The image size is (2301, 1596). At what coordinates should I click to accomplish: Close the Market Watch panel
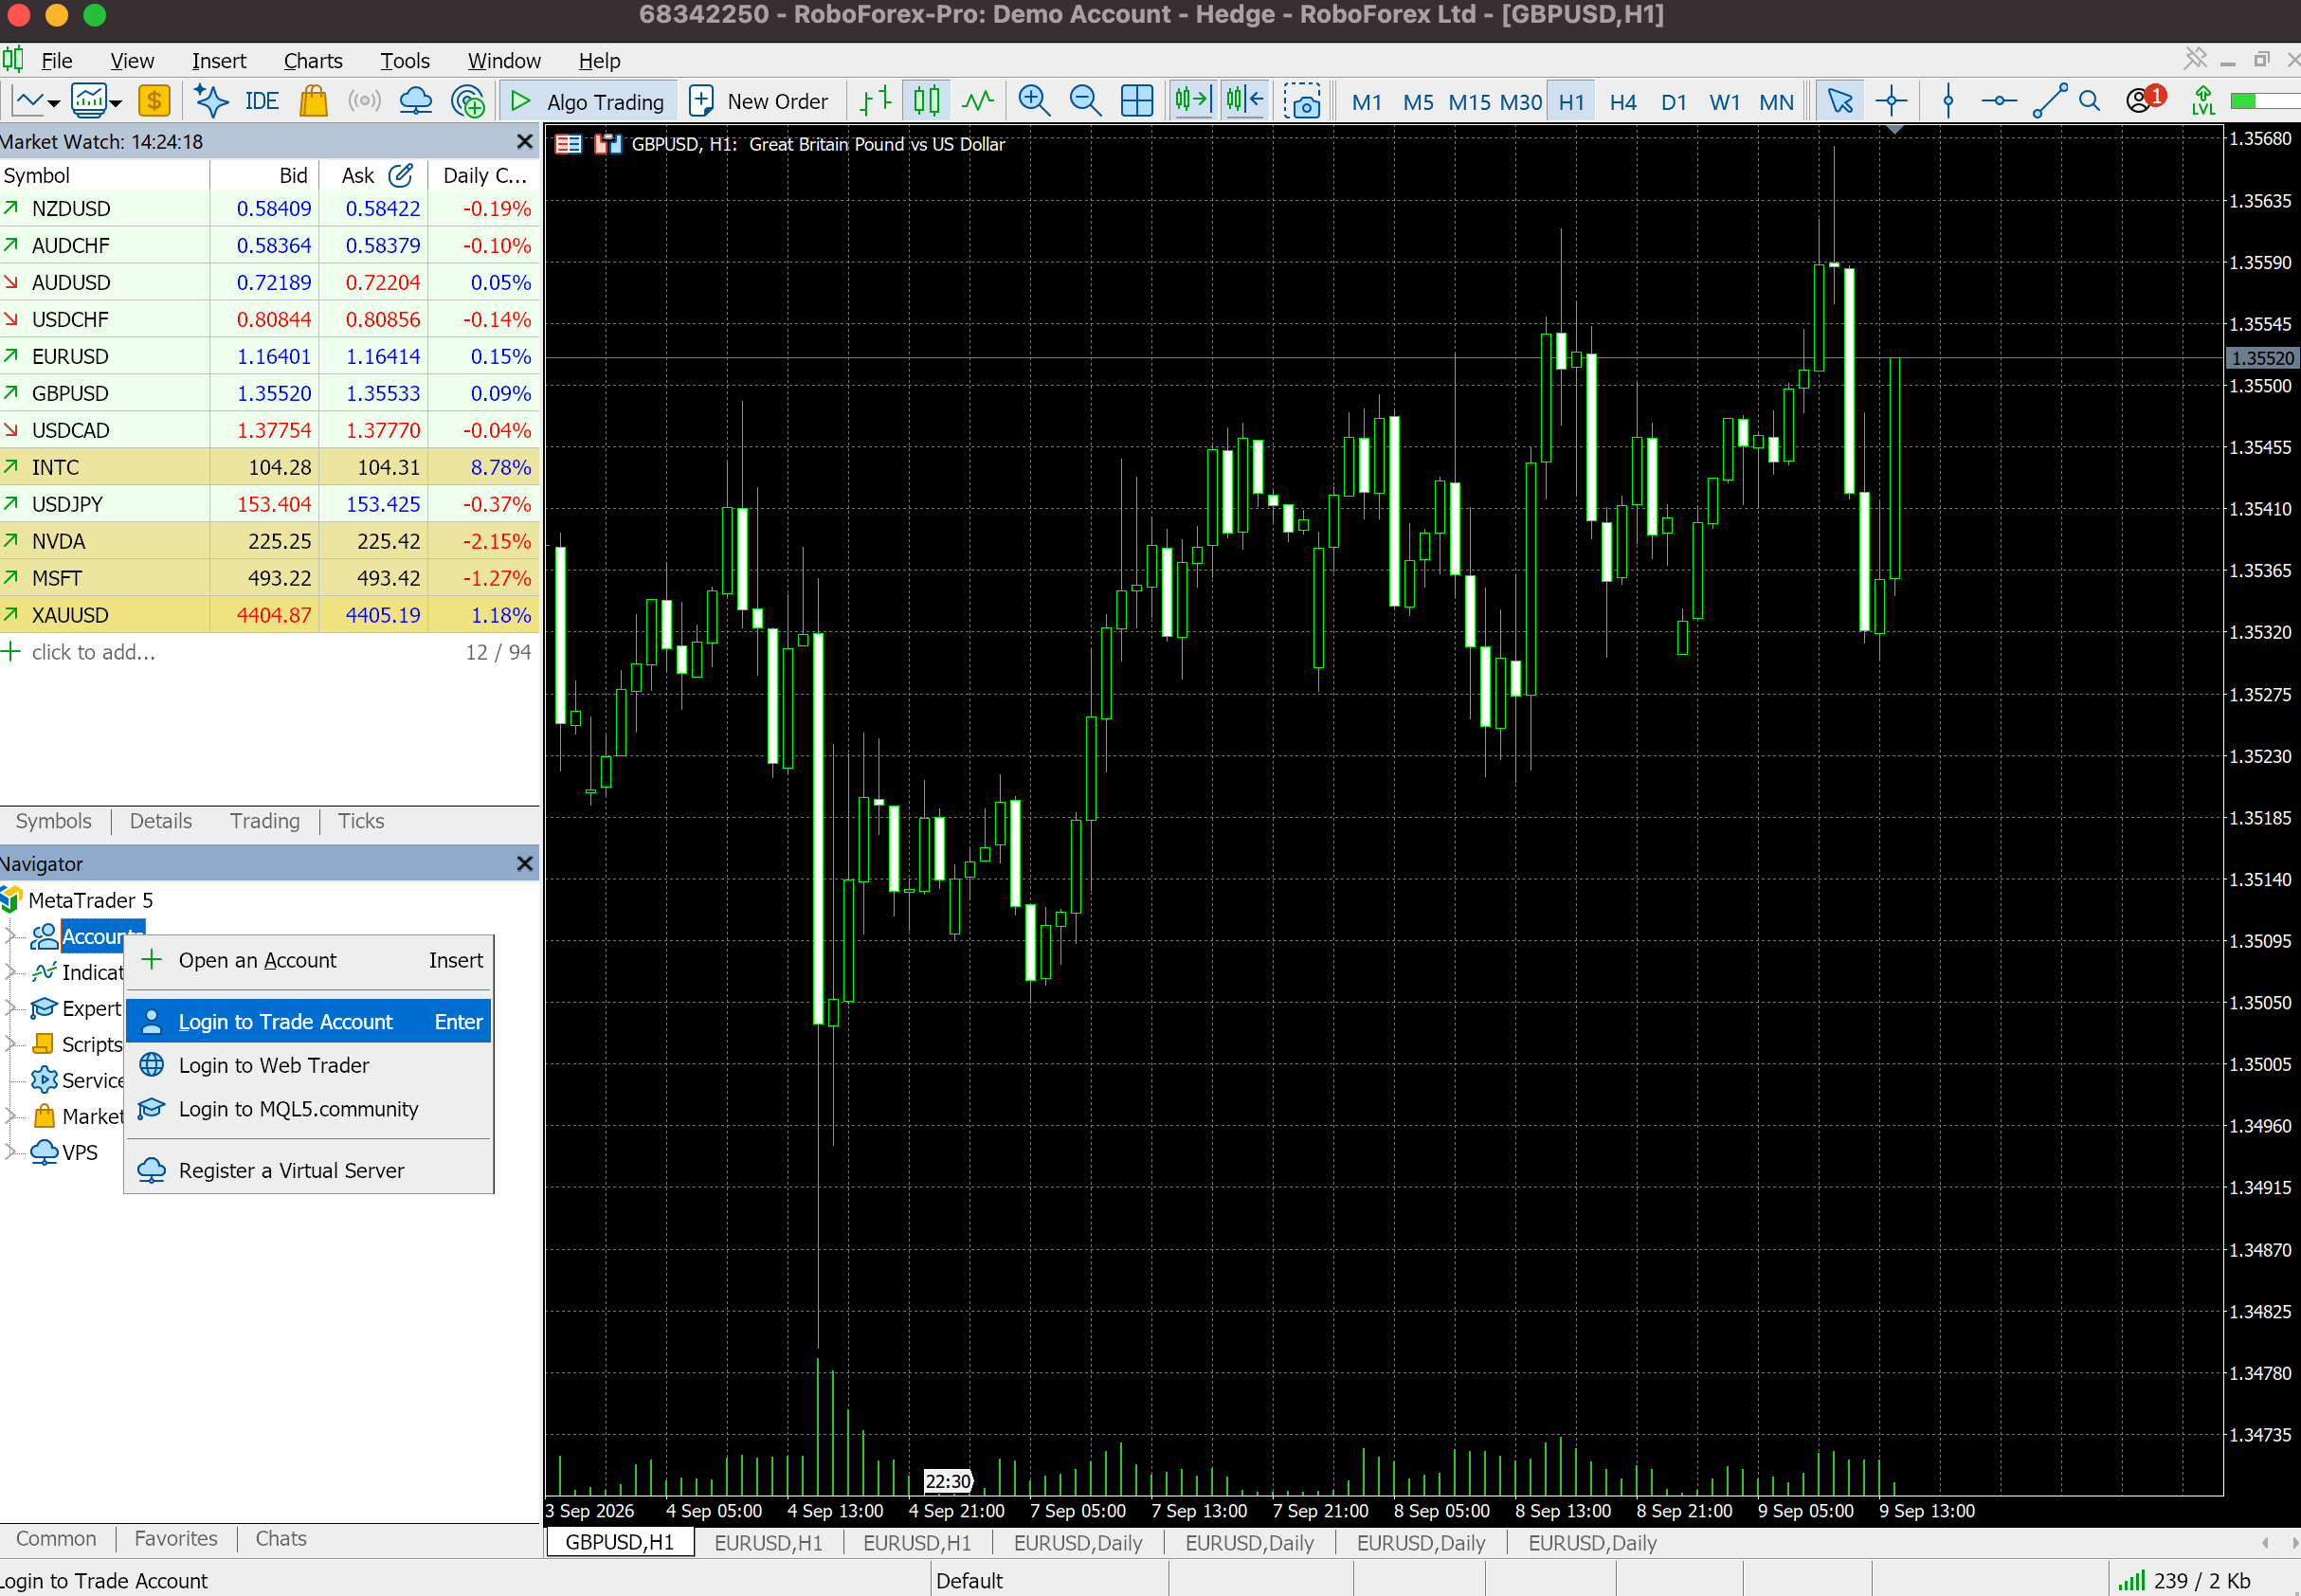point(524,142)
